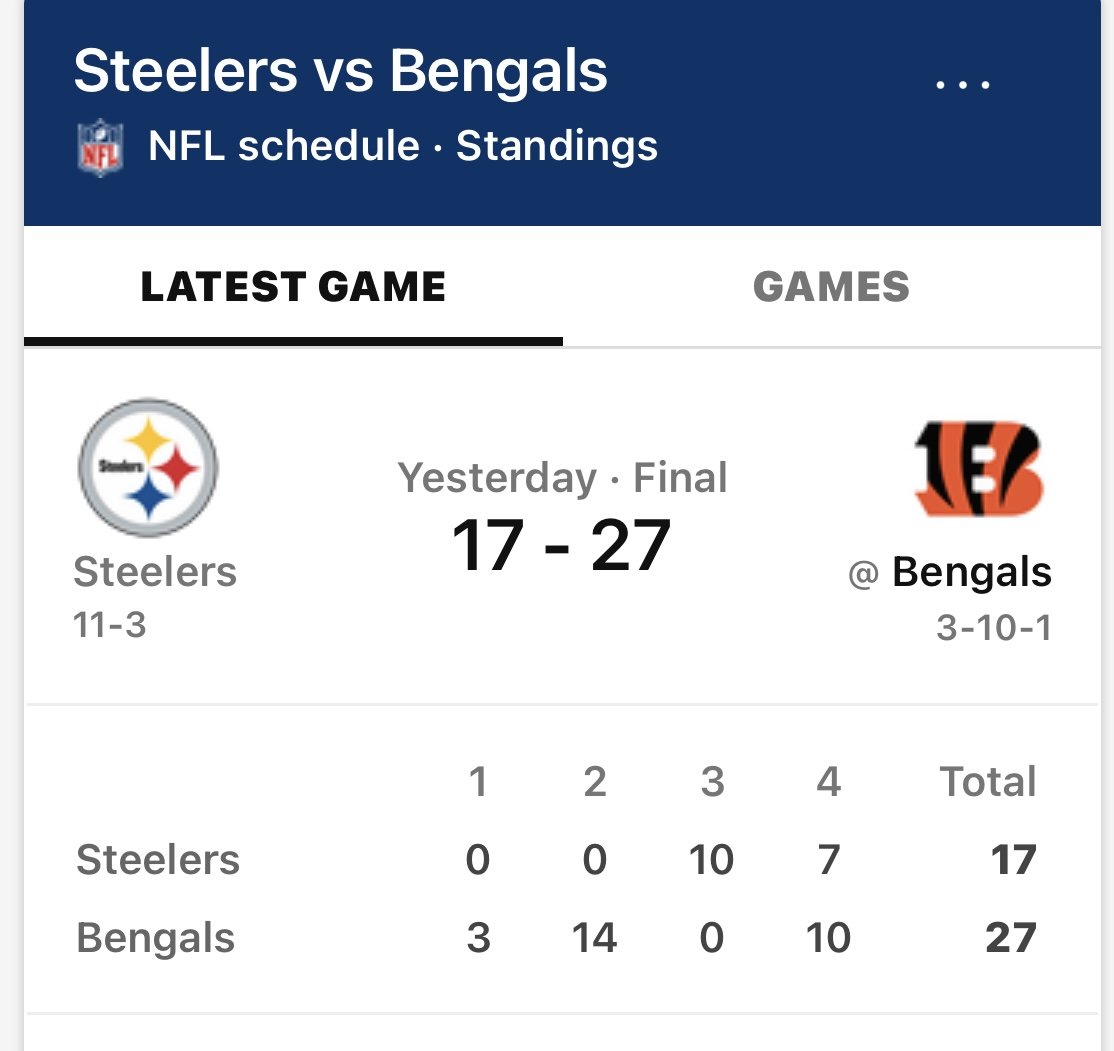Viewport: 1114px width, 1051px height.
Task: Click the Steelers vs Bengals title
Action: click(x=340, y=70)
